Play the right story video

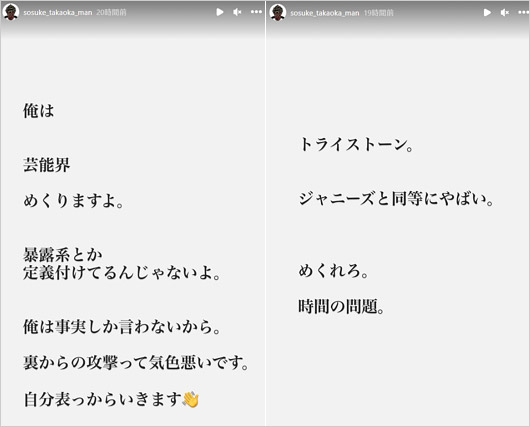pos(487,13)
